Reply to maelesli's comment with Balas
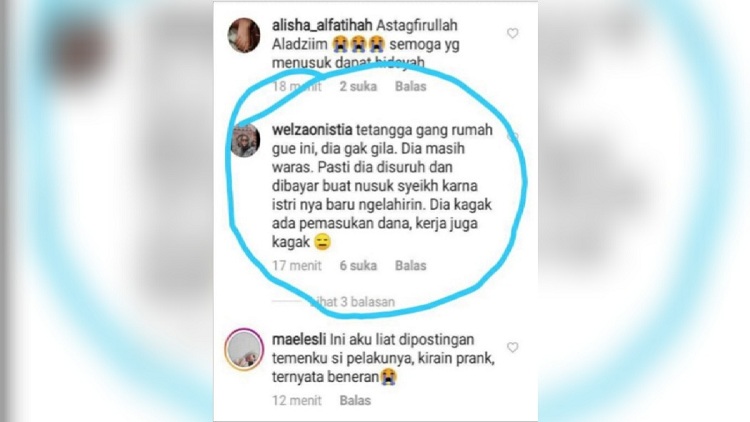750x422 pixels. (355, 400)
